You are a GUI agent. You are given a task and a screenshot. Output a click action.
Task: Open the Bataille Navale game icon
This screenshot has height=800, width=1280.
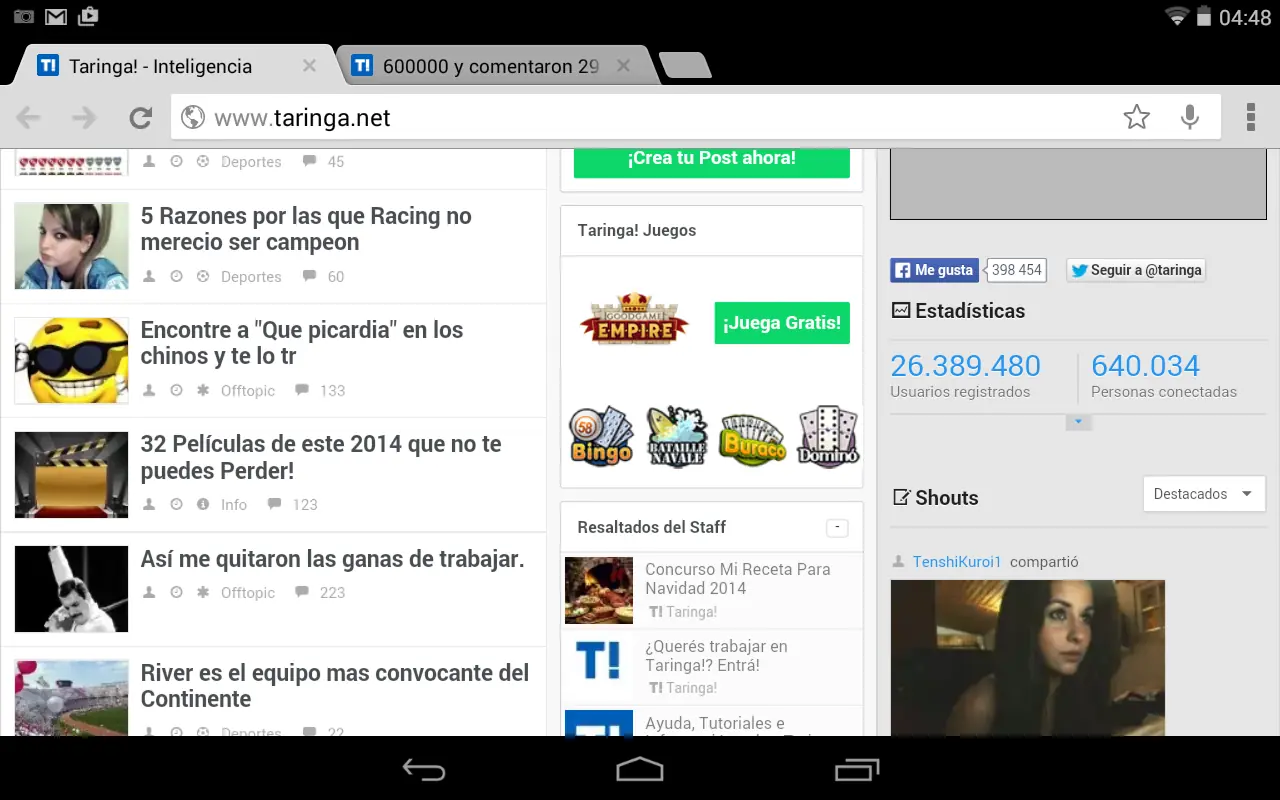tap(677, 436)
